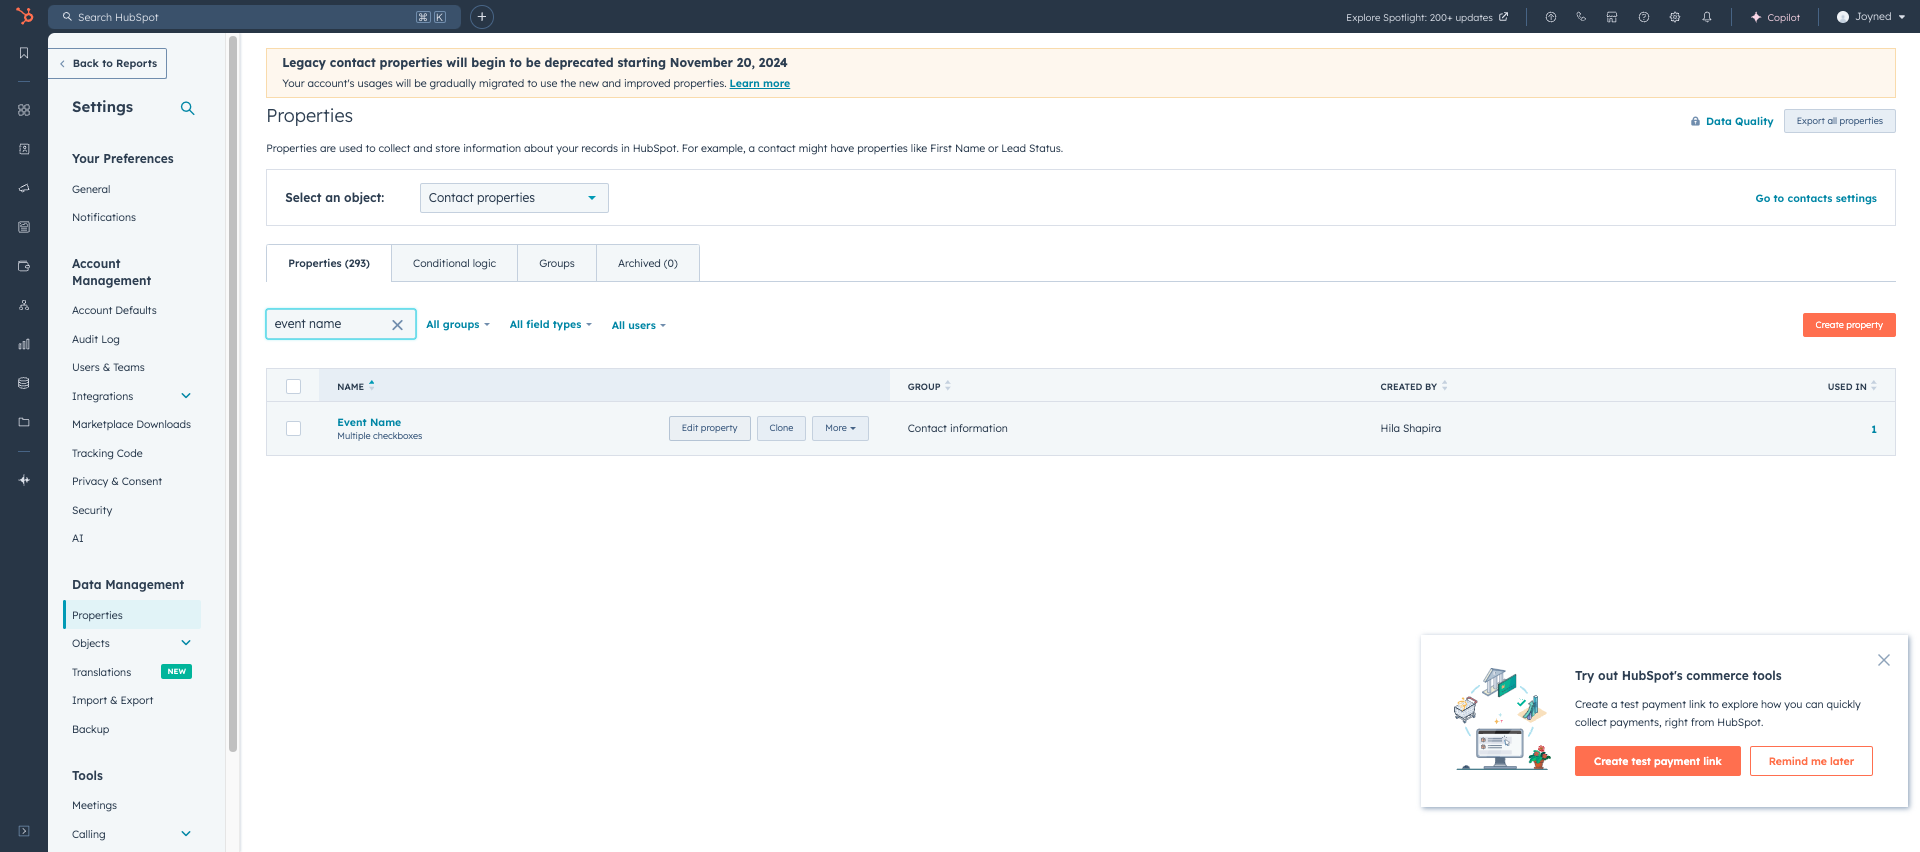Screen dimensions: 1920x852
Task: Open the All field types filter
Action: pos(551,324)
